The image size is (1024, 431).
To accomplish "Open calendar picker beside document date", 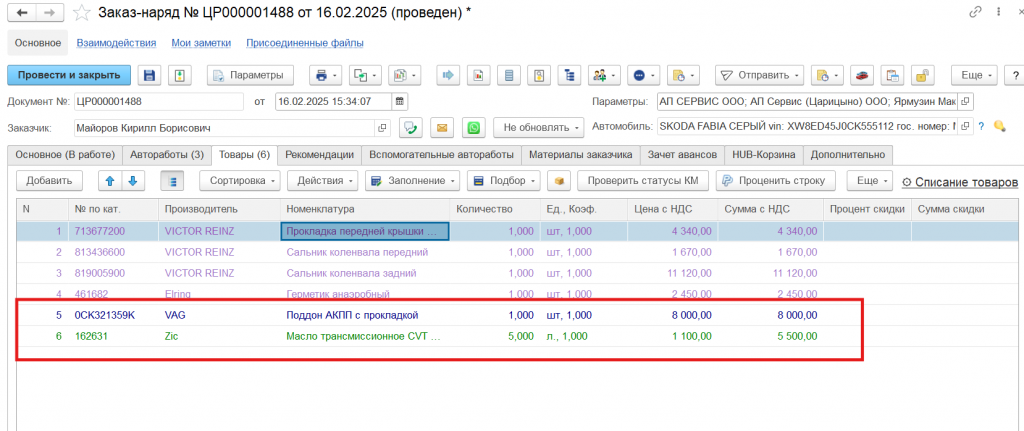I will pyautogui.click(x=400, y=102).
